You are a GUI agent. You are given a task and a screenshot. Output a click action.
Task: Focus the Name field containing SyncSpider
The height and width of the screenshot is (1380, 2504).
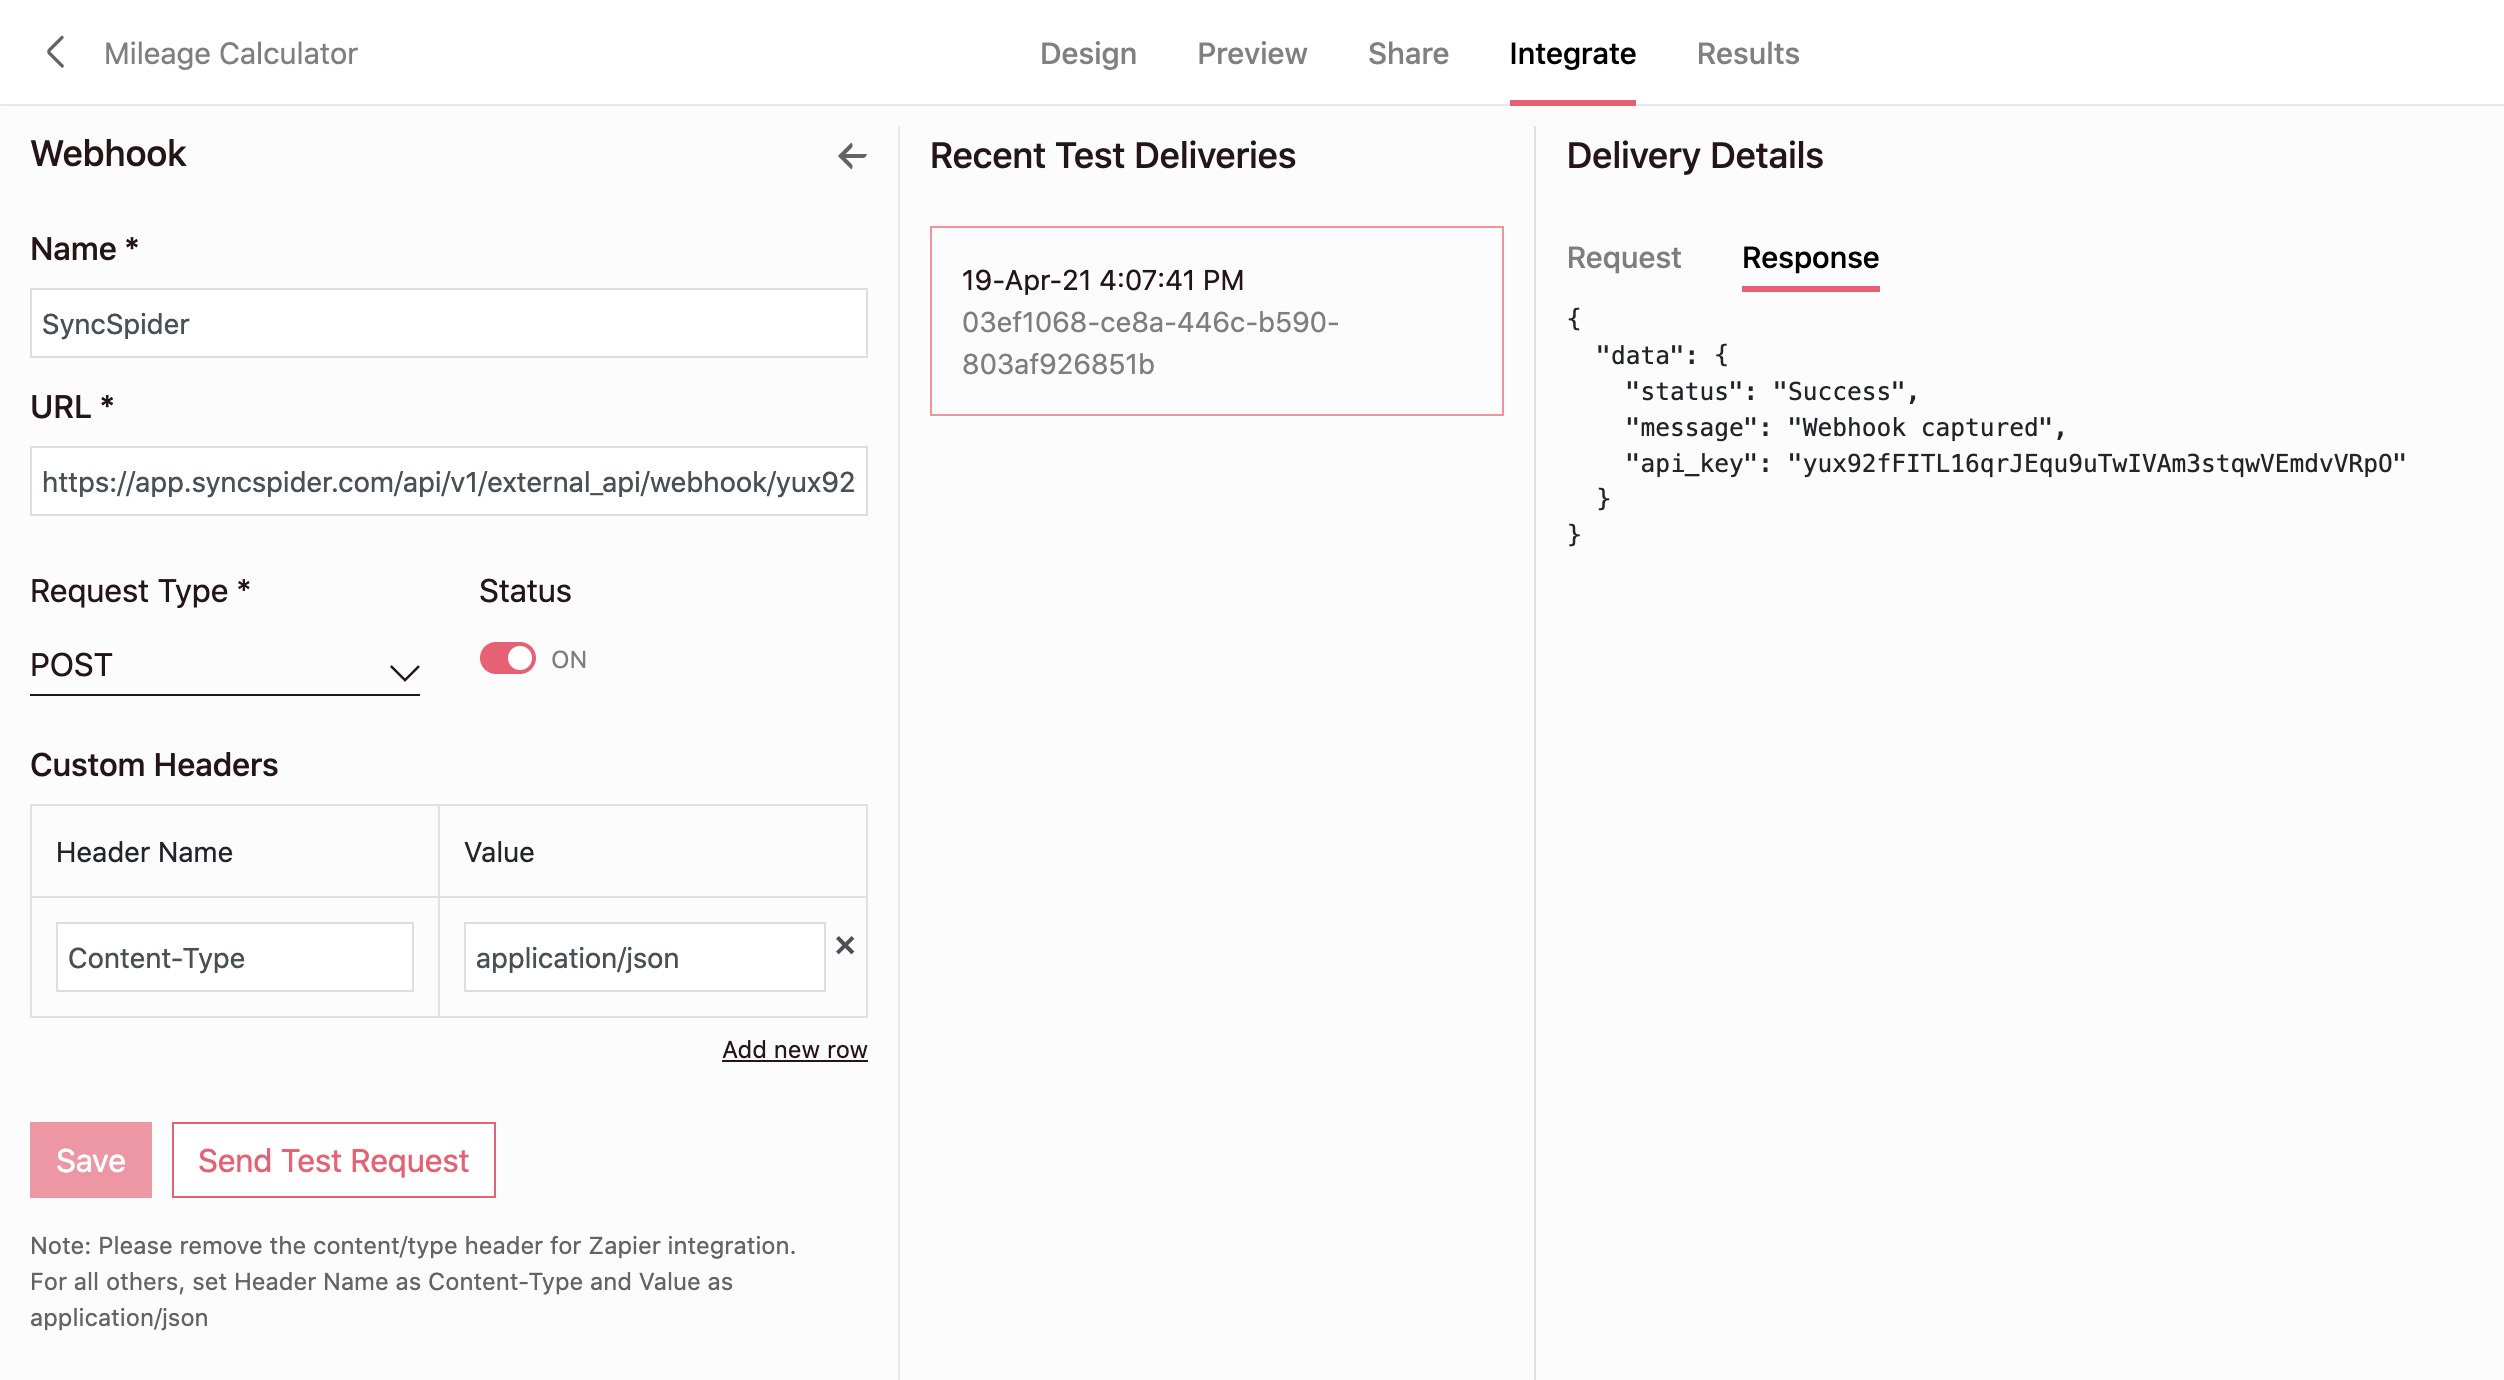tap(449, 323)
